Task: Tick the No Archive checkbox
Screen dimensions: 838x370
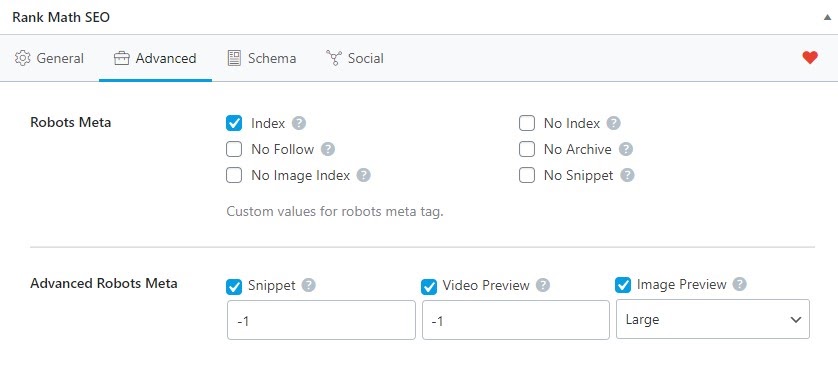Action: tap(527, 149)
